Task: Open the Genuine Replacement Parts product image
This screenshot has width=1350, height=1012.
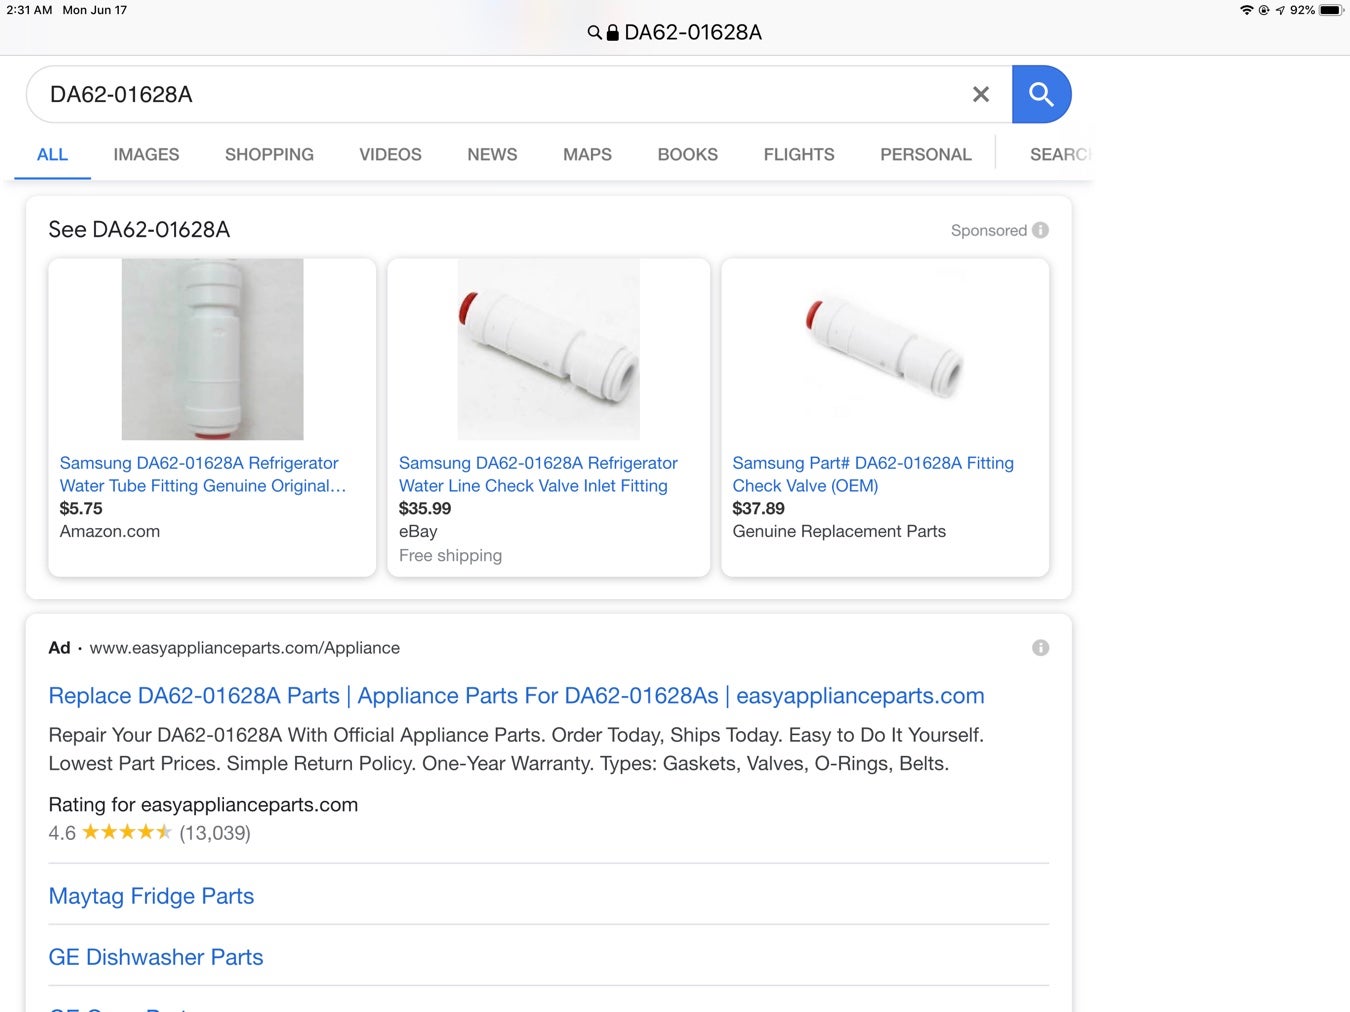Action: click(x=884, y=349)
